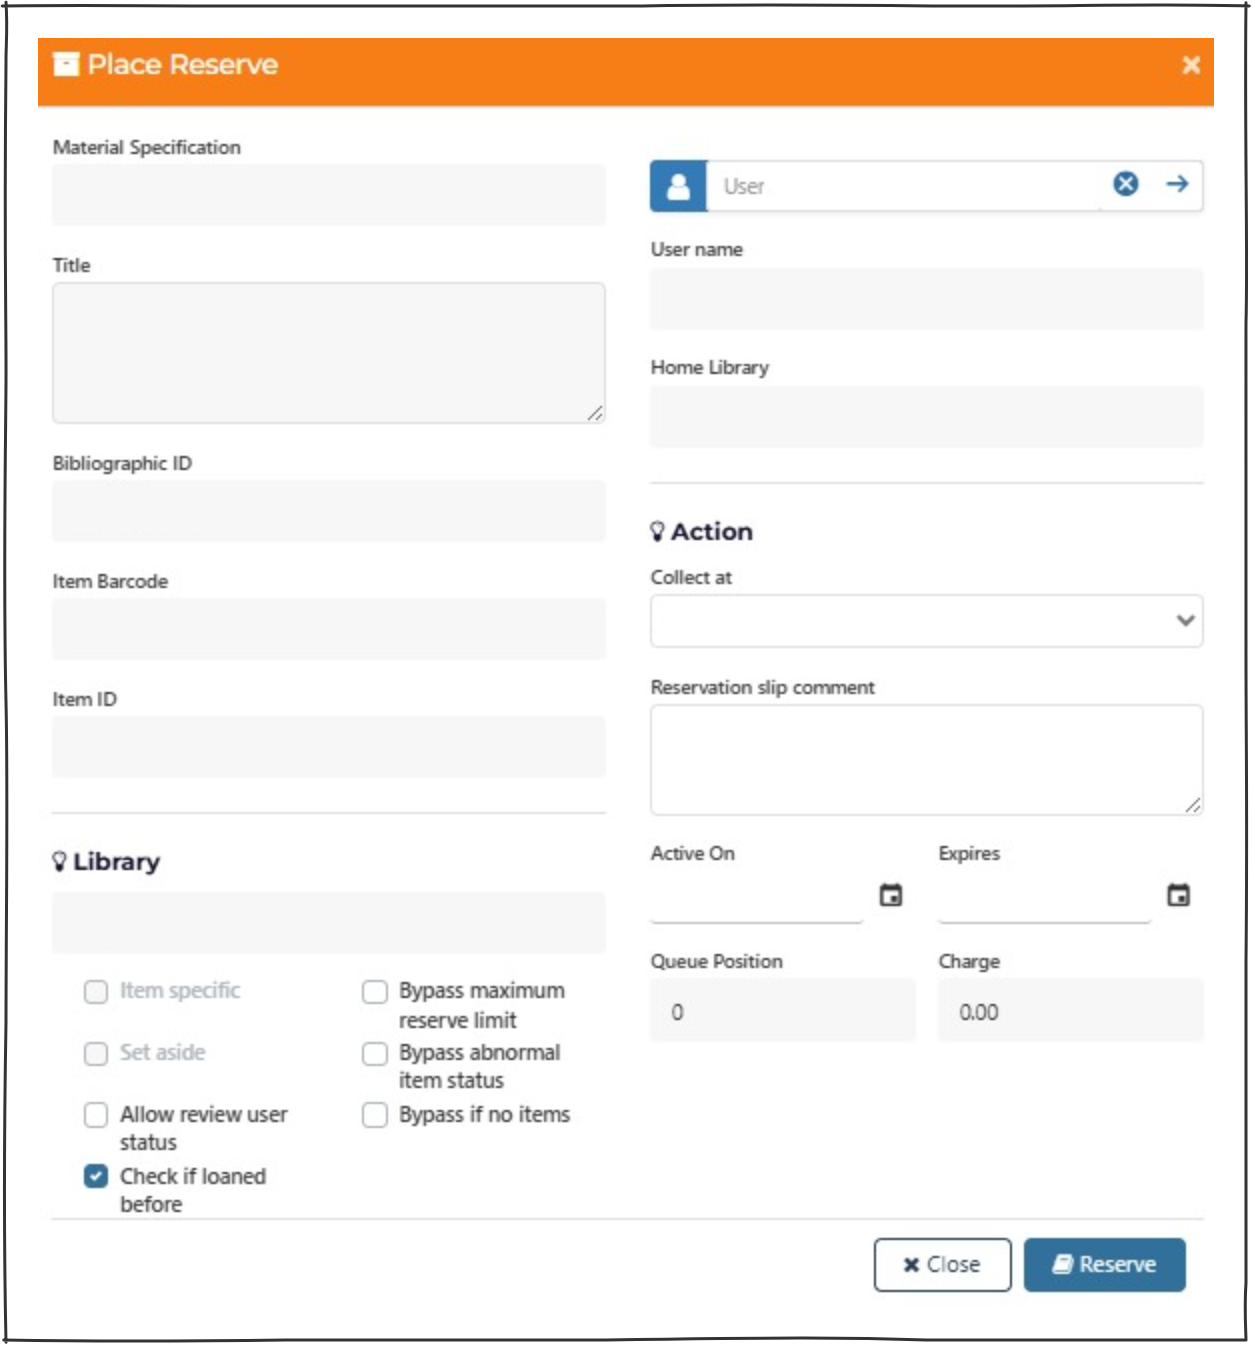Enable Bypass maximum reserve limit
The width and height of the screenshot is (1252, 1346).
pyautogui.click(x=375, y=991)
